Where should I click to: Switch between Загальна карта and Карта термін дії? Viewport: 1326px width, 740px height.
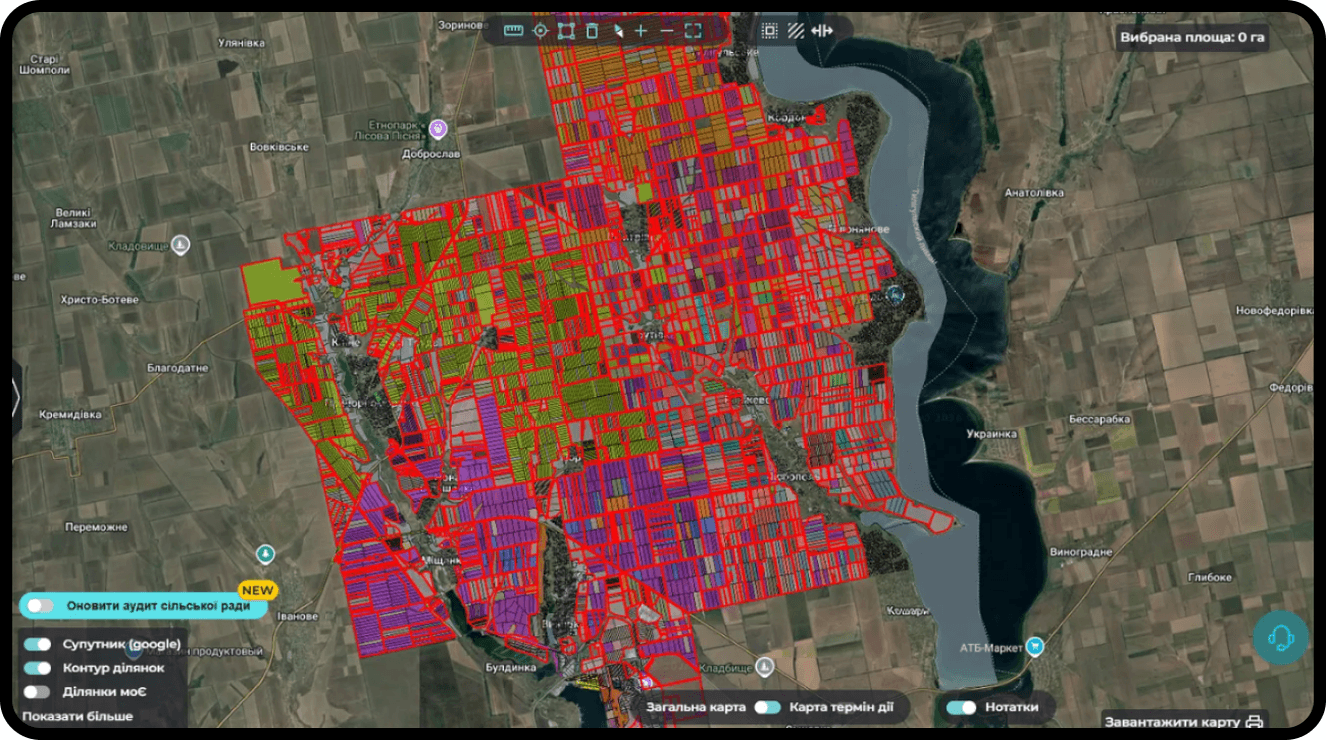pos(768,707)
